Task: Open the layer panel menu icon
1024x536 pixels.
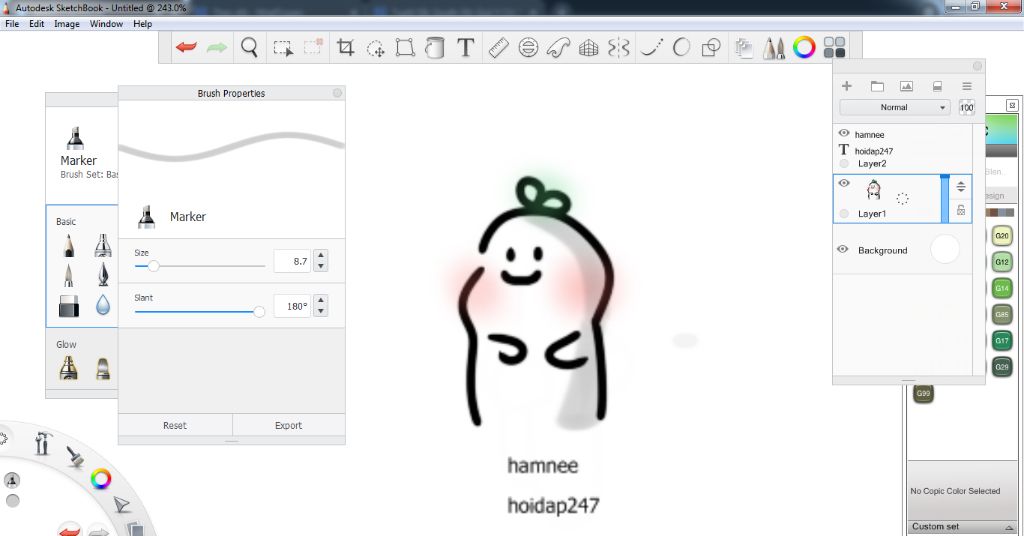Action: 967,86
